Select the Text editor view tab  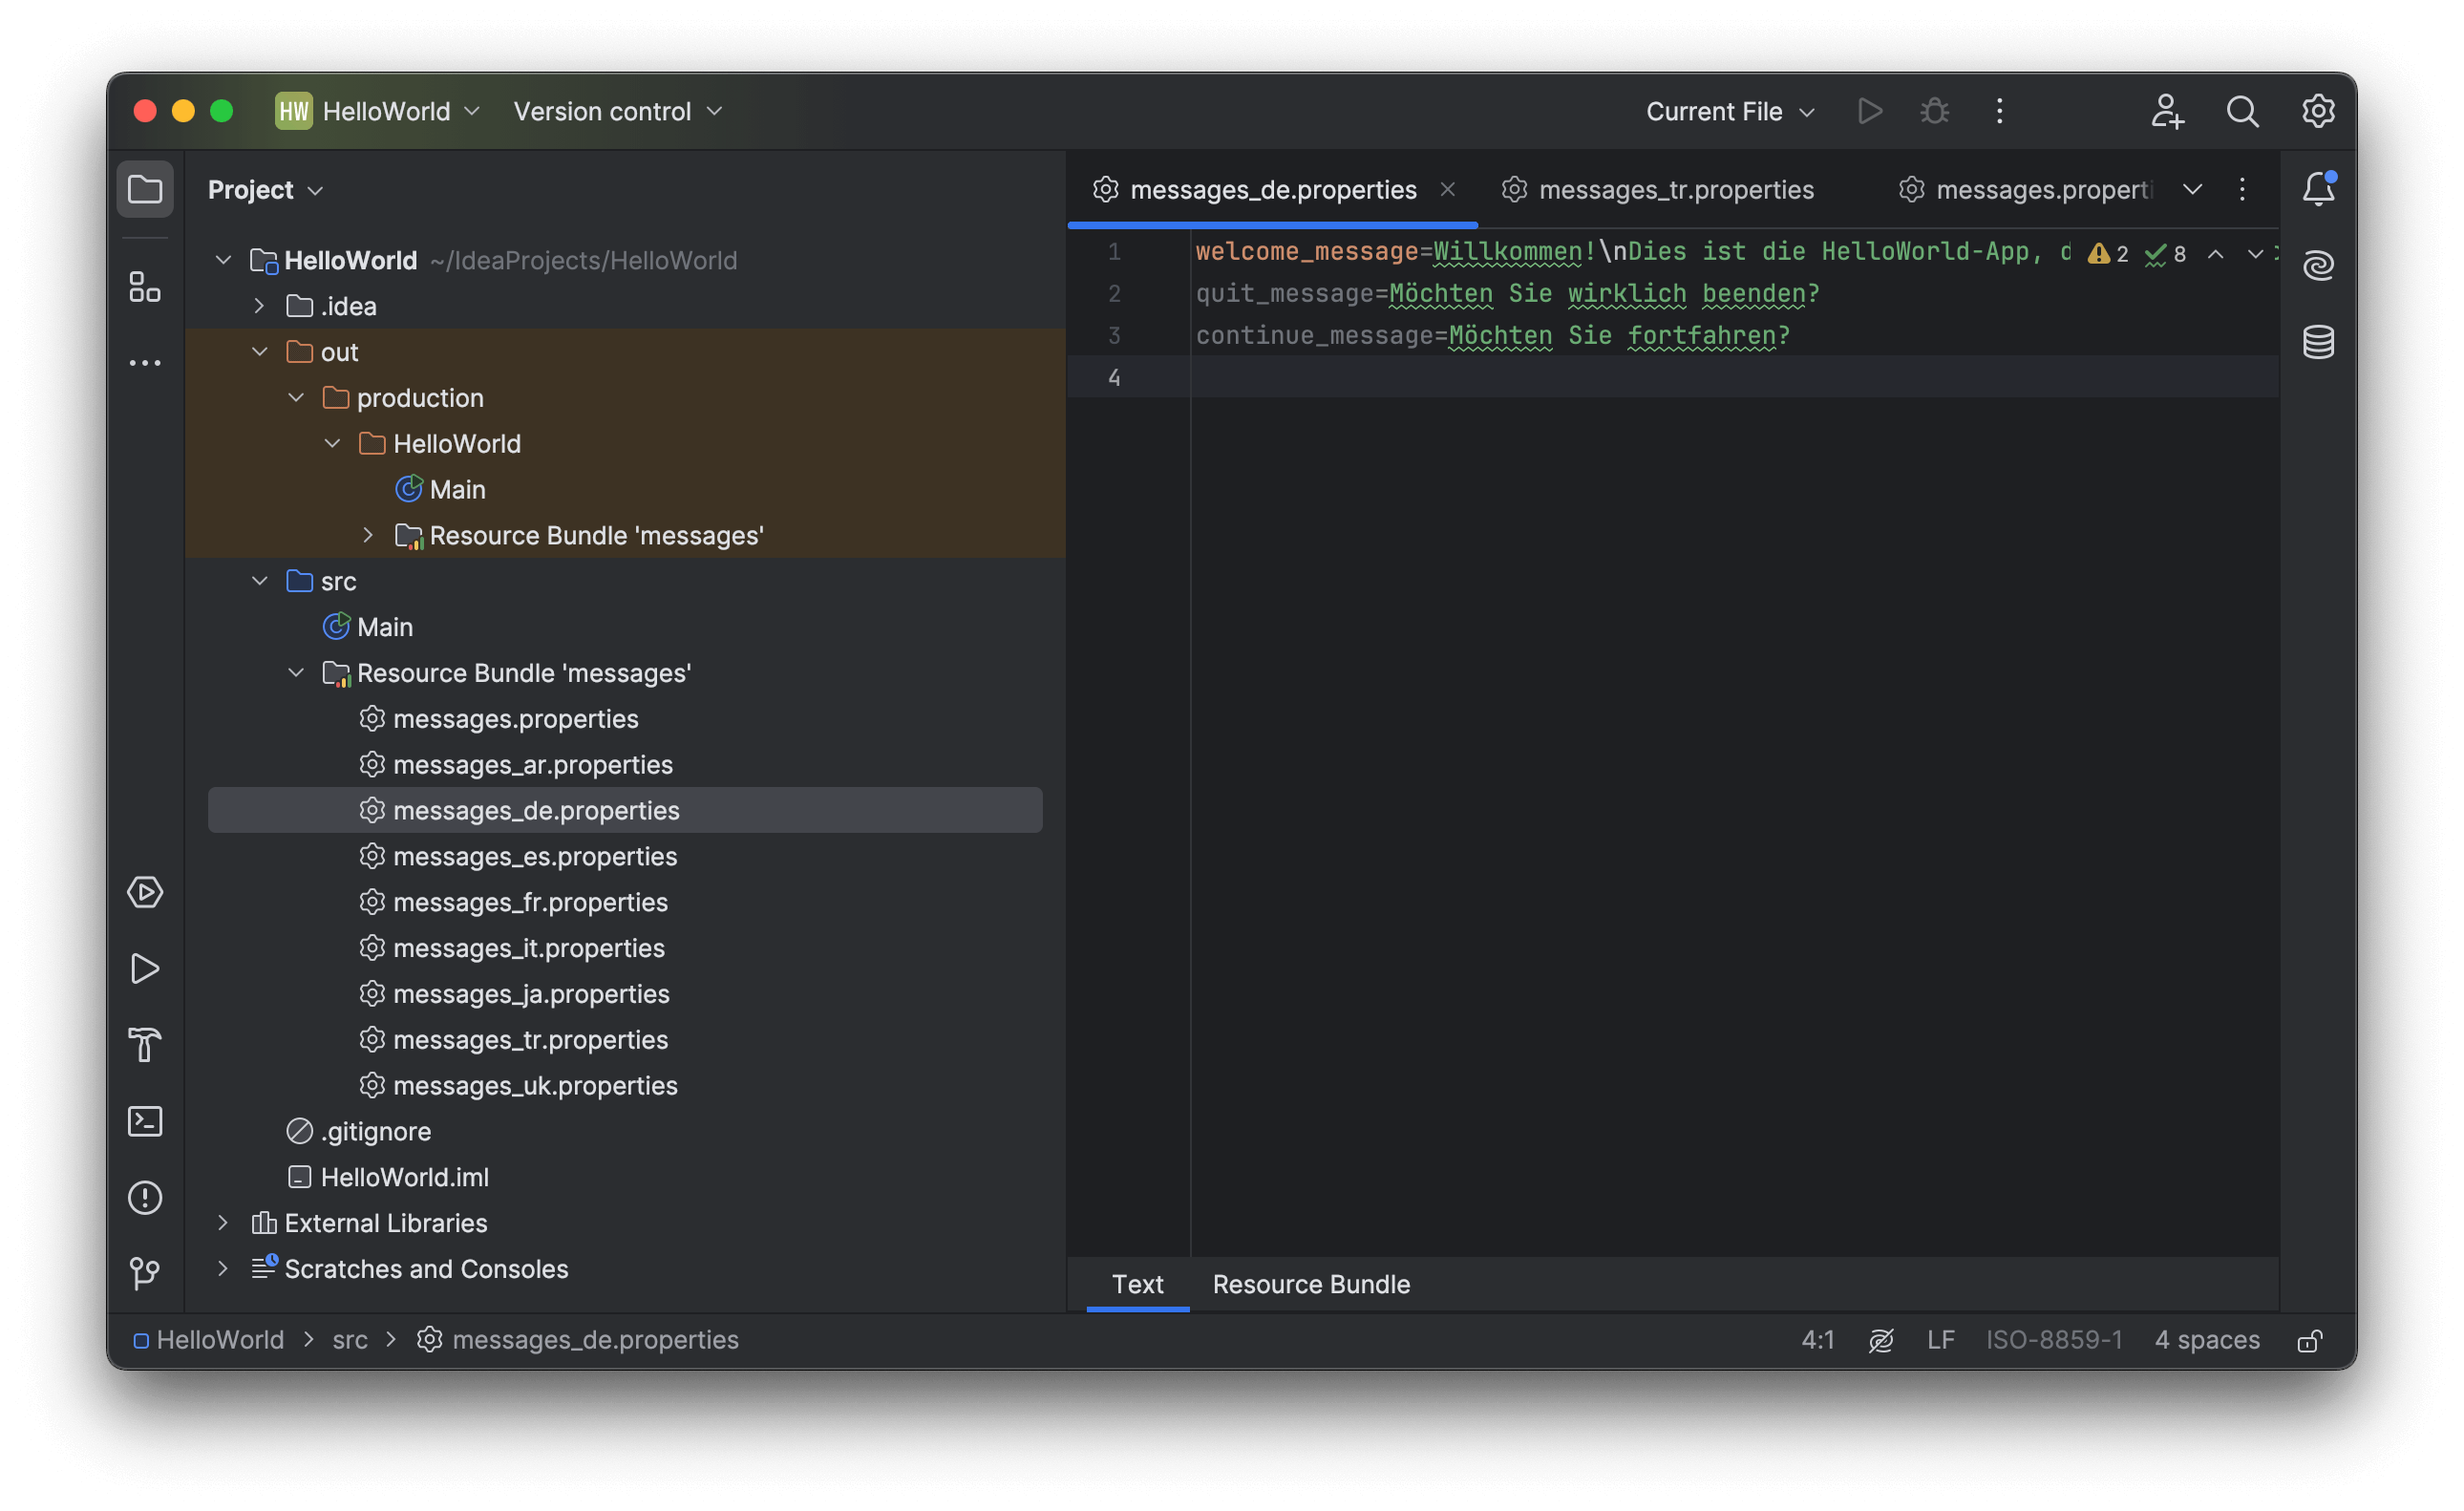click(x=1137, y=1284)
